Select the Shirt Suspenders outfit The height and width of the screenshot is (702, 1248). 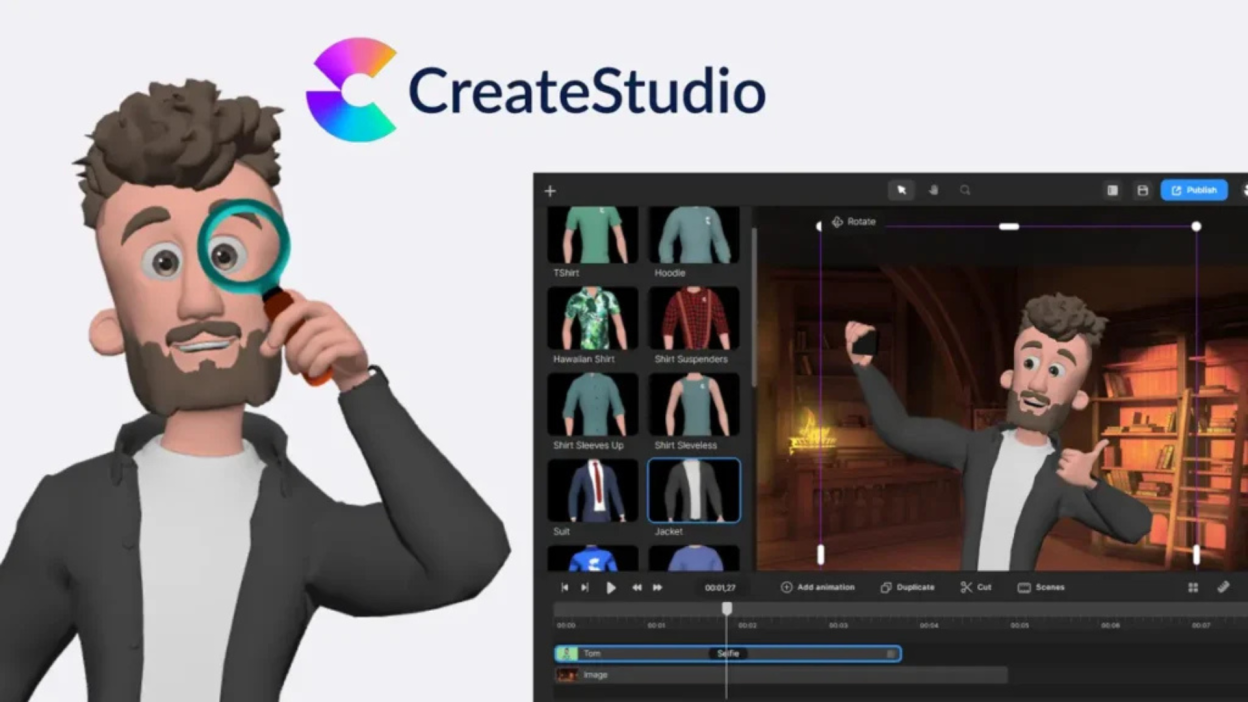coord(694,319)
